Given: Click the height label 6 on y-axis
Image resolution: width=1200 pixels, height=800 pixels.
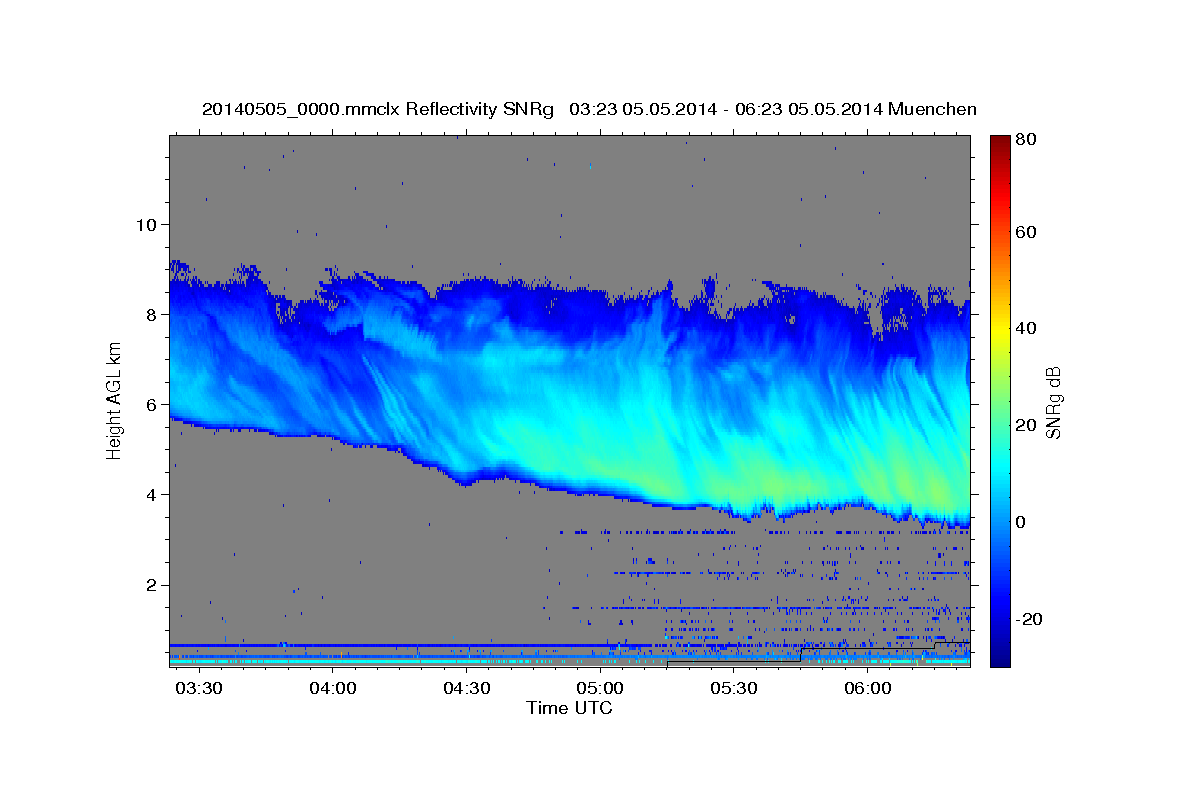Looking at the screenshot, I should 149,404.
